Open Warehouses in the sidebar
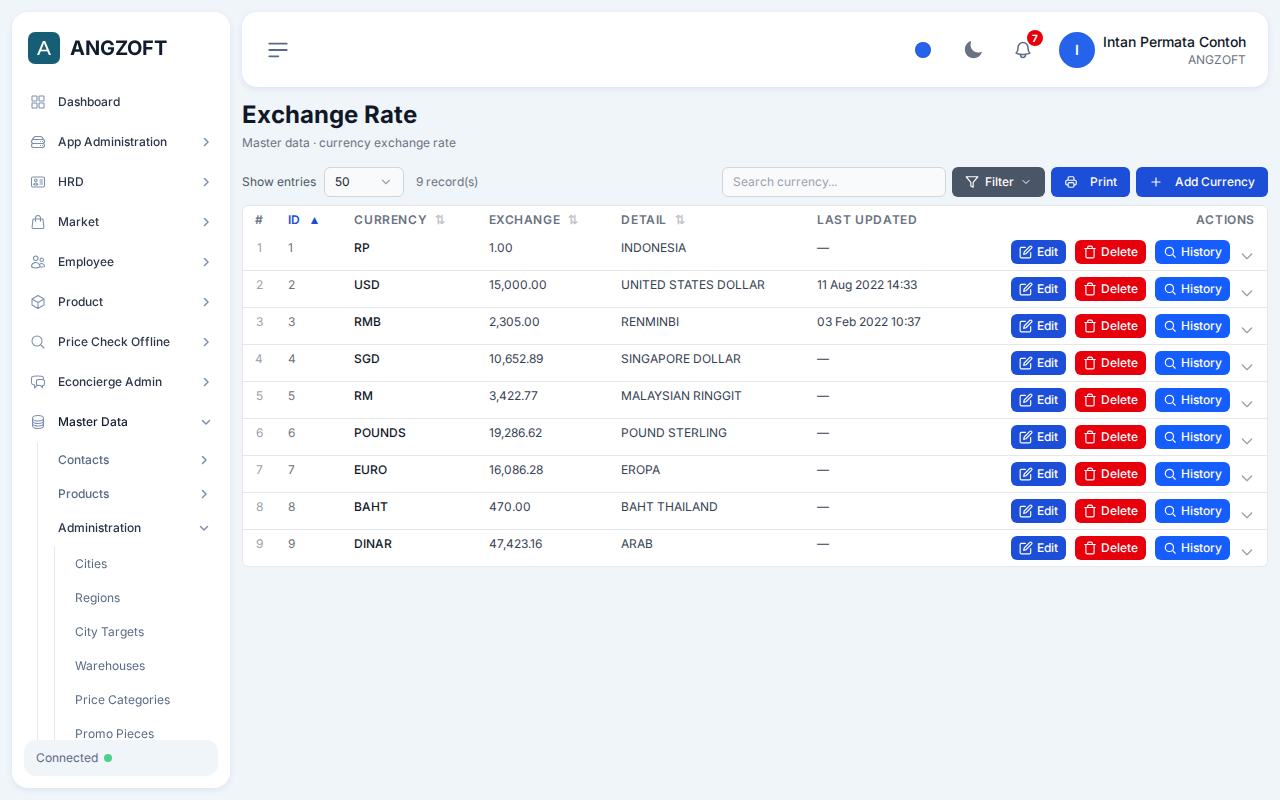Screen dimensions: 1280x800 coord(110,666)
